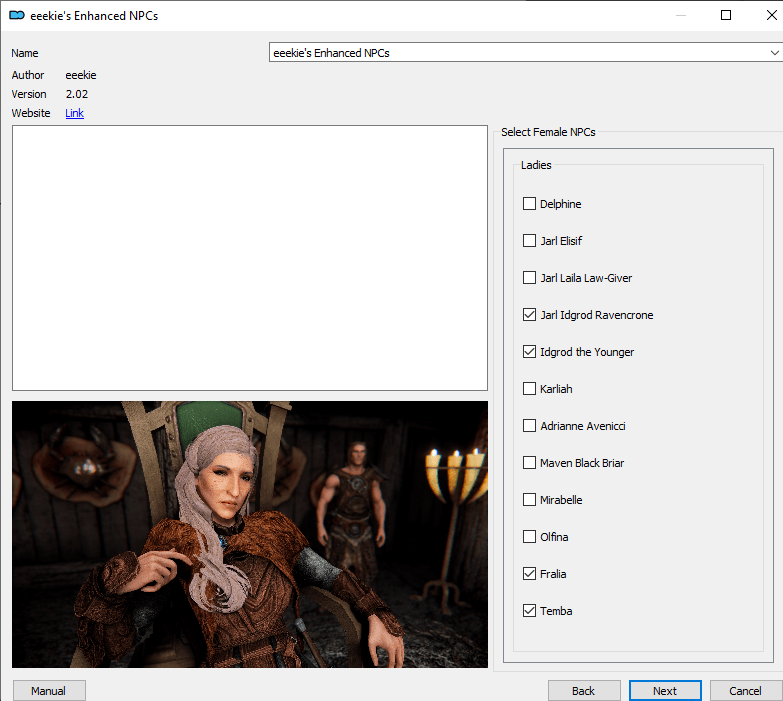Proceed with the Next button

pos(665,691)
